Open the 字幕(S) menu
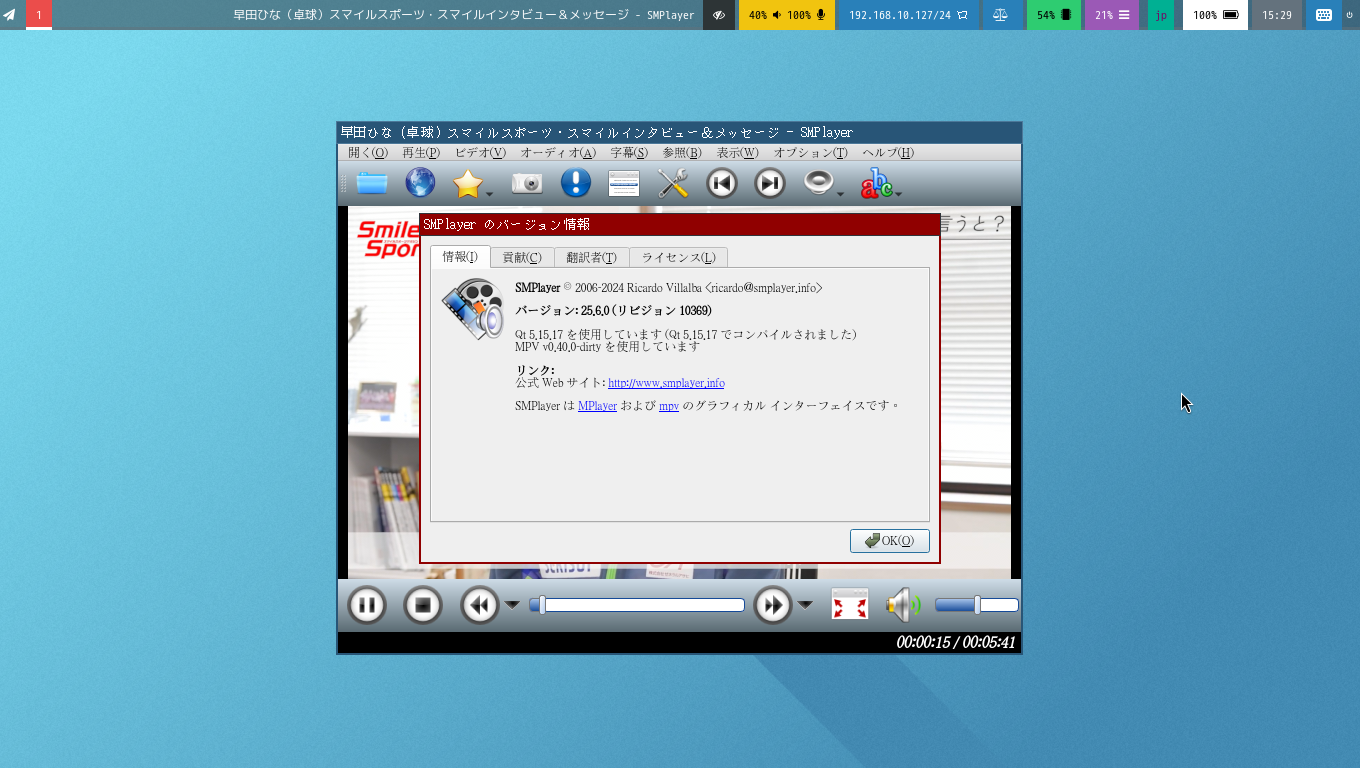The height and width of the screenshot is (768, 1360). coord(629,153)
